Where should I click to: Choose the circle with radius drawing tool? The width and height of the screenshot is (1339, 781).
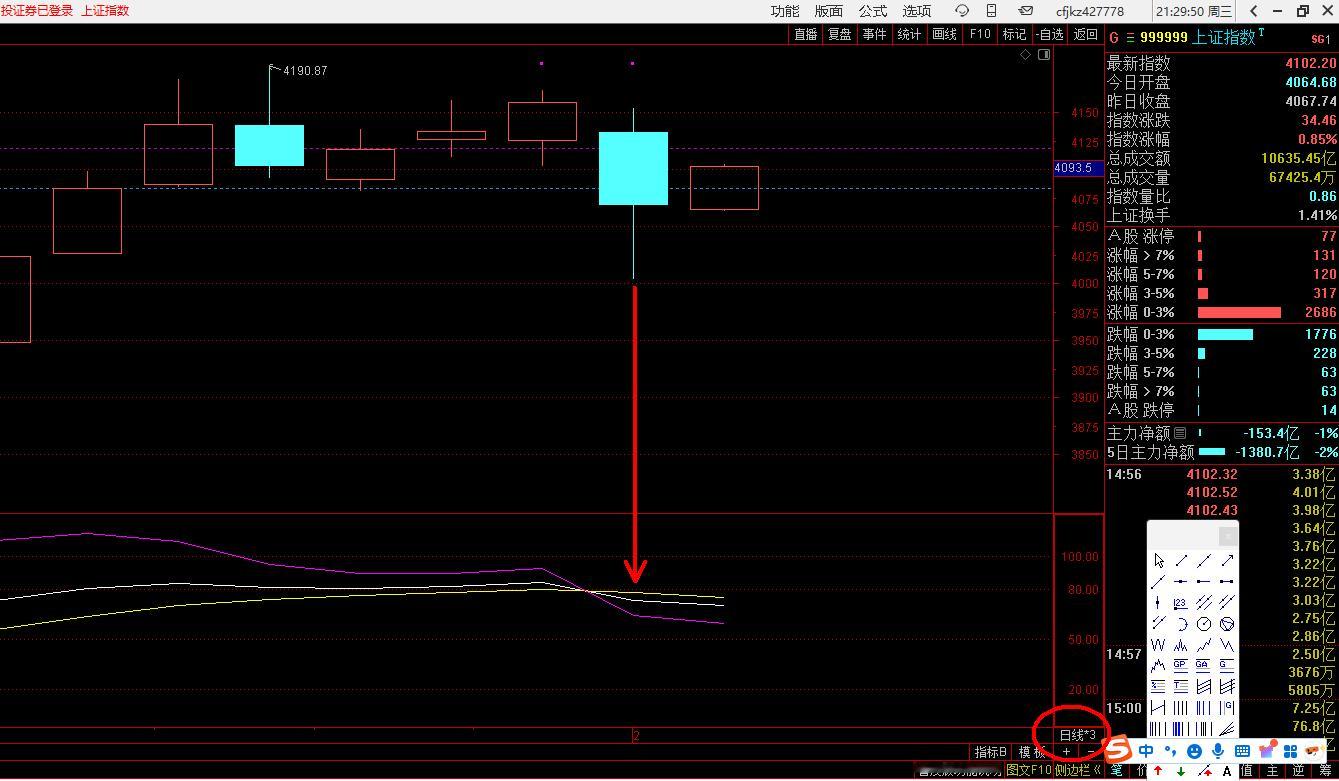1204,624
